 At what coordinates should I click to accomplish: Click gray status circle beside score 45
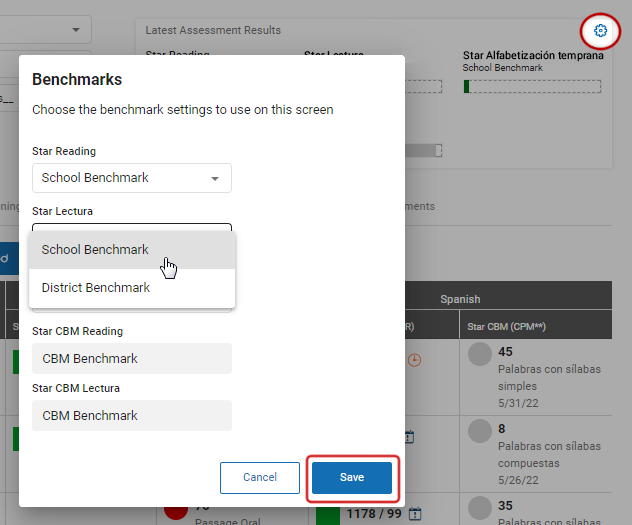pos(480,354)
